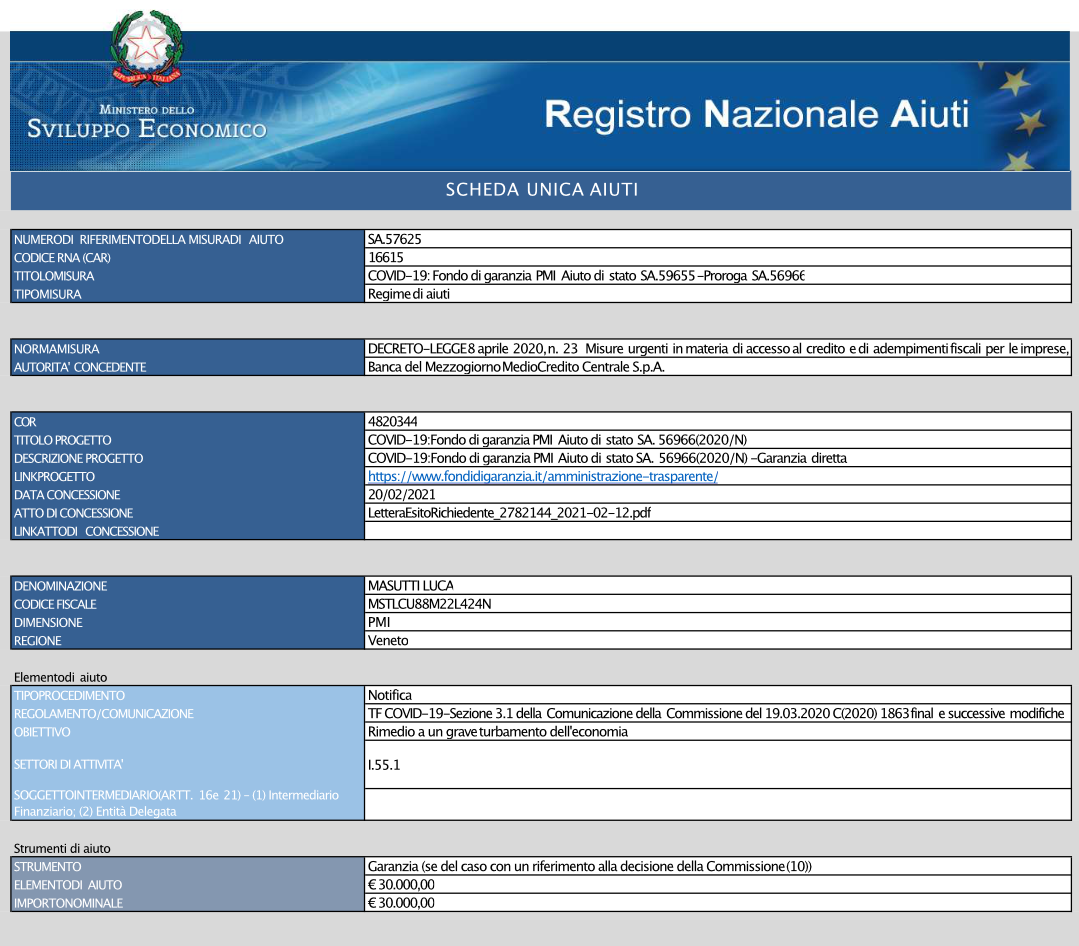Image resolution: width=1079 pixels, height=946 pixels.
Task: Click the 'TITOLO MISURA' label
Action: click(54, 276)
